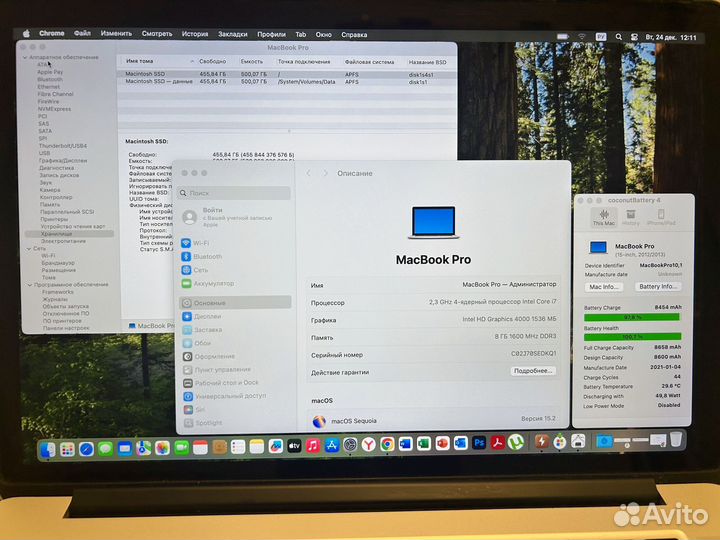Open Photos app in the Dock
Viewport: 720px width, 540px height.
(163, 447)
